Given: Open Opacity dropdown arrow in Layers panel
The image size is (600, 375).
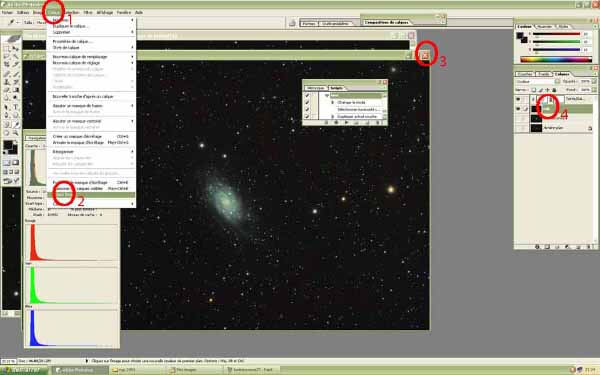Looking at the screenshot, I should click(x=593, y=82).
